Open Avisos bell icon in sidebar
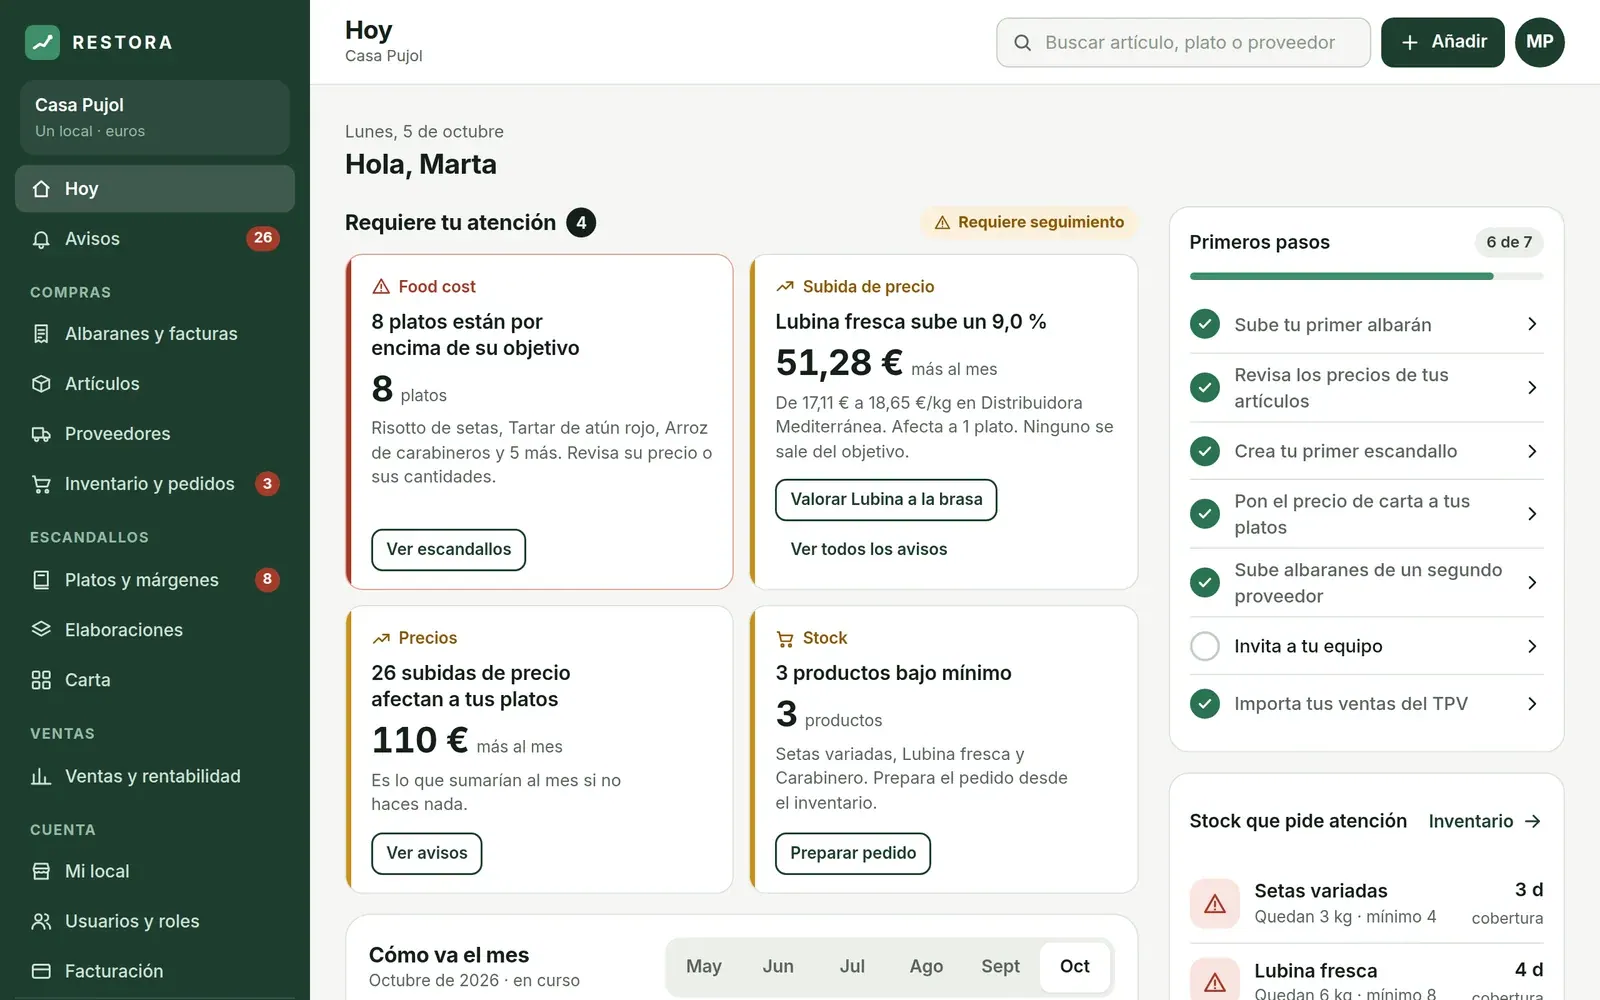Image resolution: width=1600 pixels, height=1000 pixels. click(x=41, y=239)
